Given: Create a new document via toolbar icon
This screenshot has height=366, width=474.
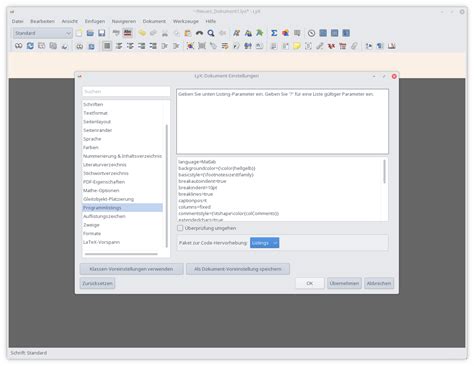Looking at the screenshot, I should [79, 33].
